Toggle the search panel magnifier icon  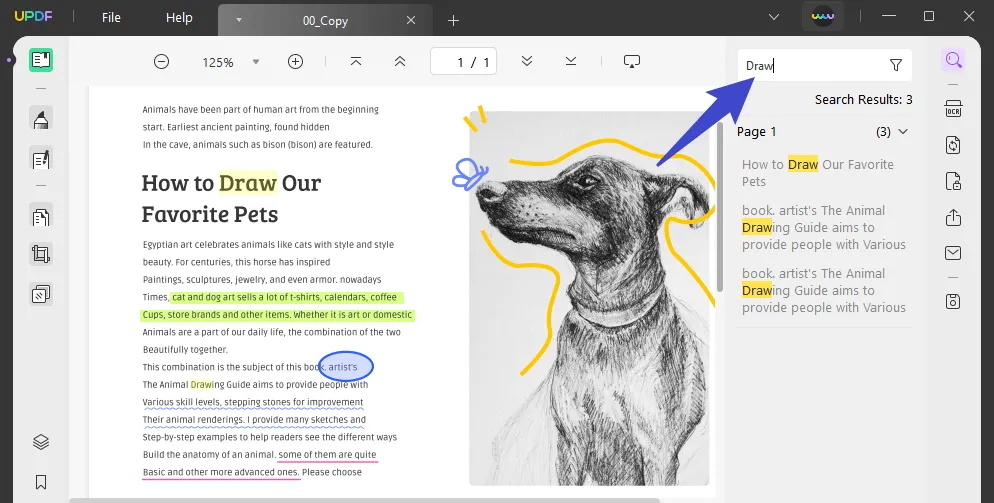953,60
